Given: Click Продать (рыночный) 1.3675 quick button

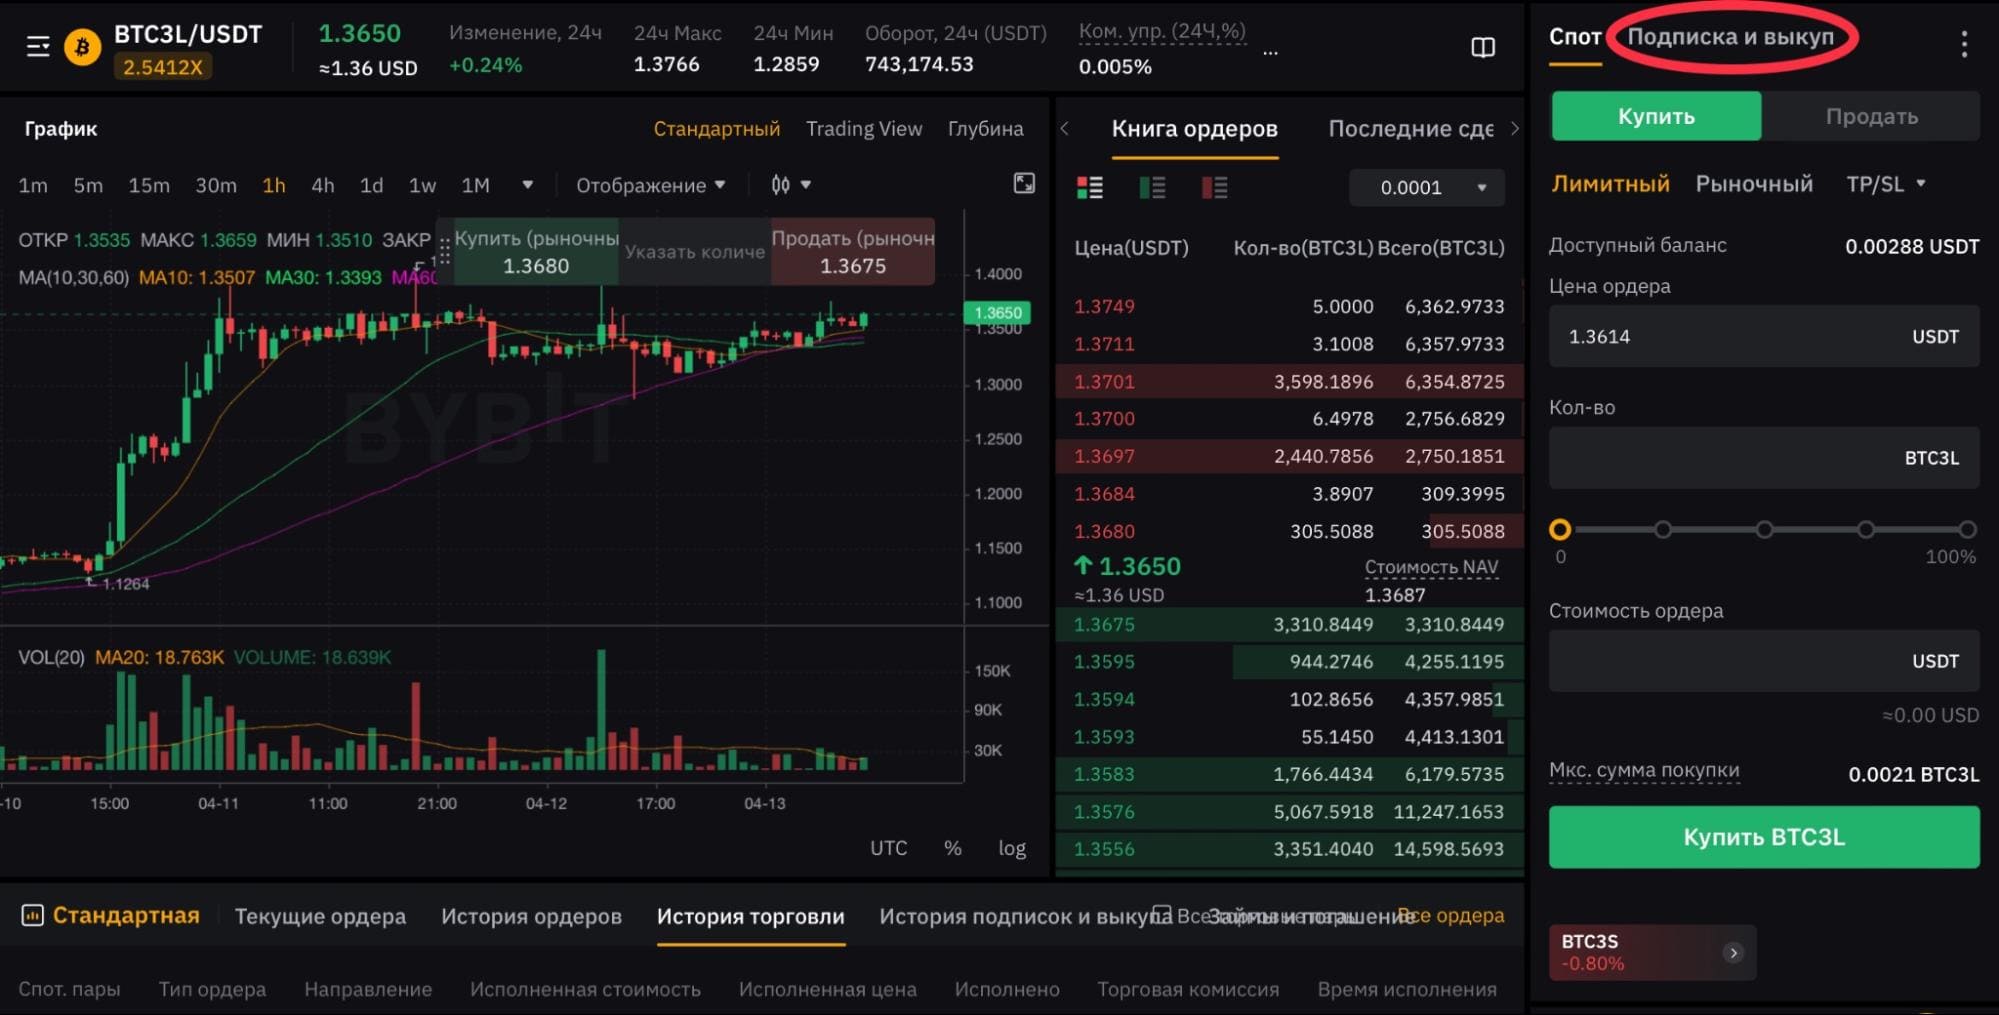Looking at the screenshot, I should click(852, 252).
